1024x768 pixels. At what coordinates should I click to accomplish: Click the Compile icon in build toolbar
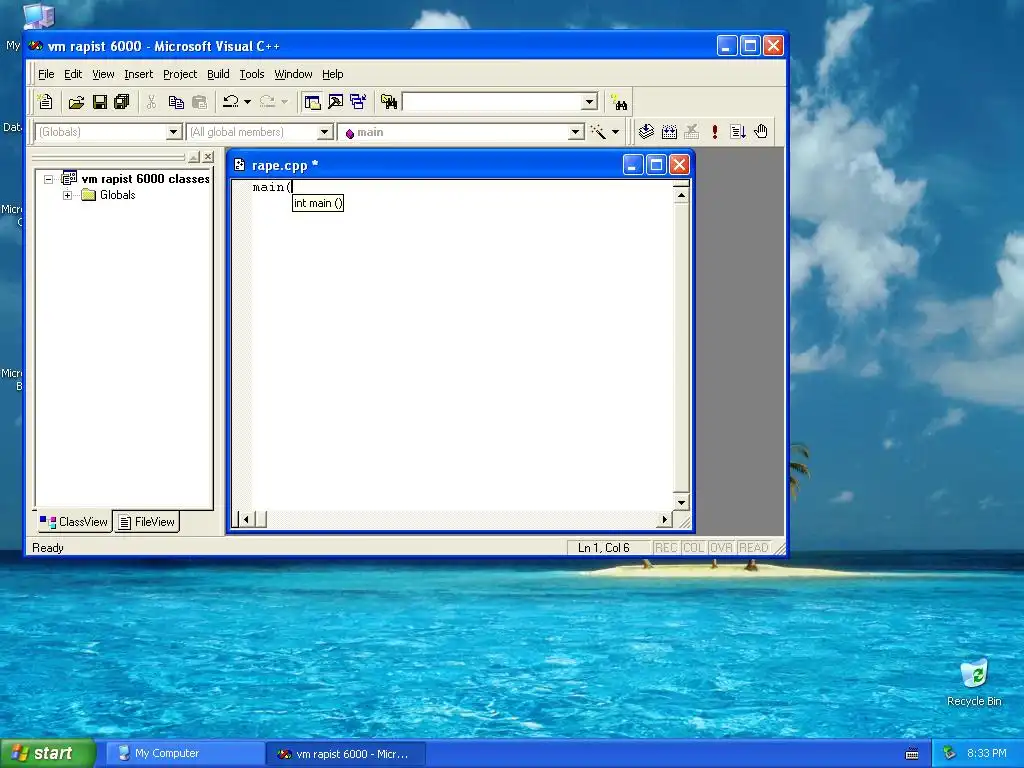[x=646, y=132]
